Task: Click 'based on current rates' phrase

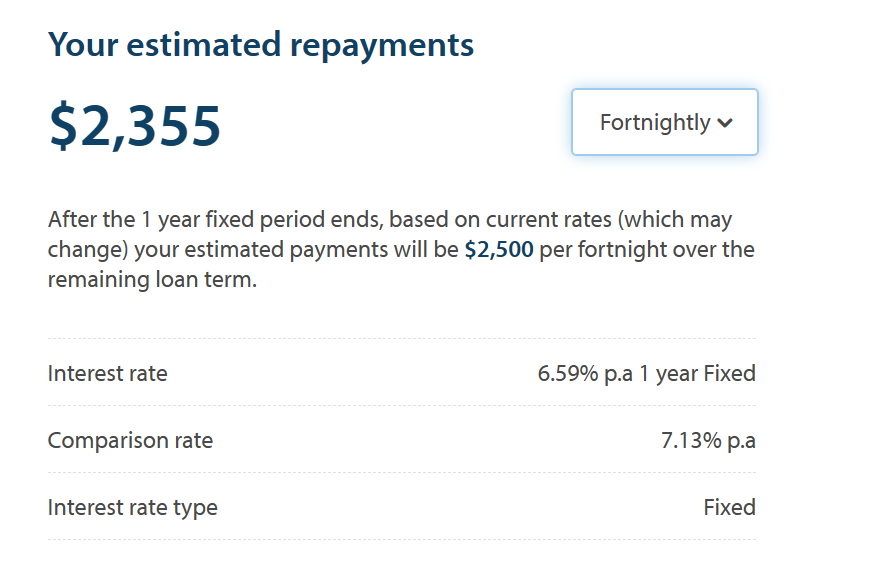Action: point(501,219)
